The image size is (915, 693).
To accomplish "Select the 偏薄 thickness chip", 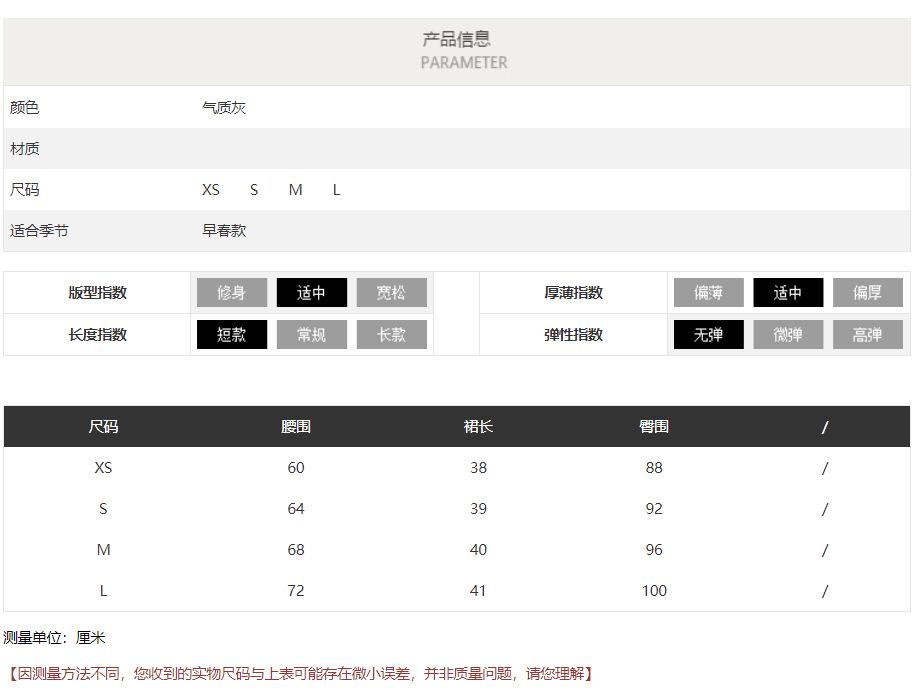I will click(708, 293).
